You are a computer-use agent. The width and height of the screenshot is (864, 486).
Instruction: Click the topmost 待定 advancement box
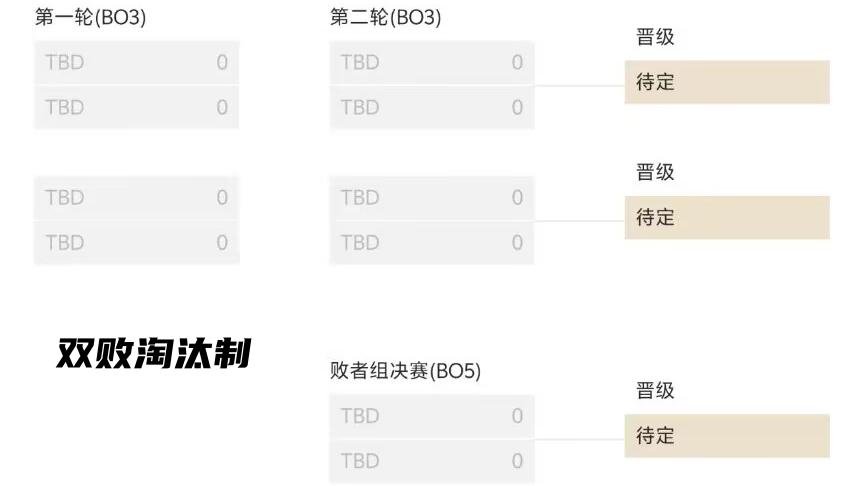click(727, 82)
